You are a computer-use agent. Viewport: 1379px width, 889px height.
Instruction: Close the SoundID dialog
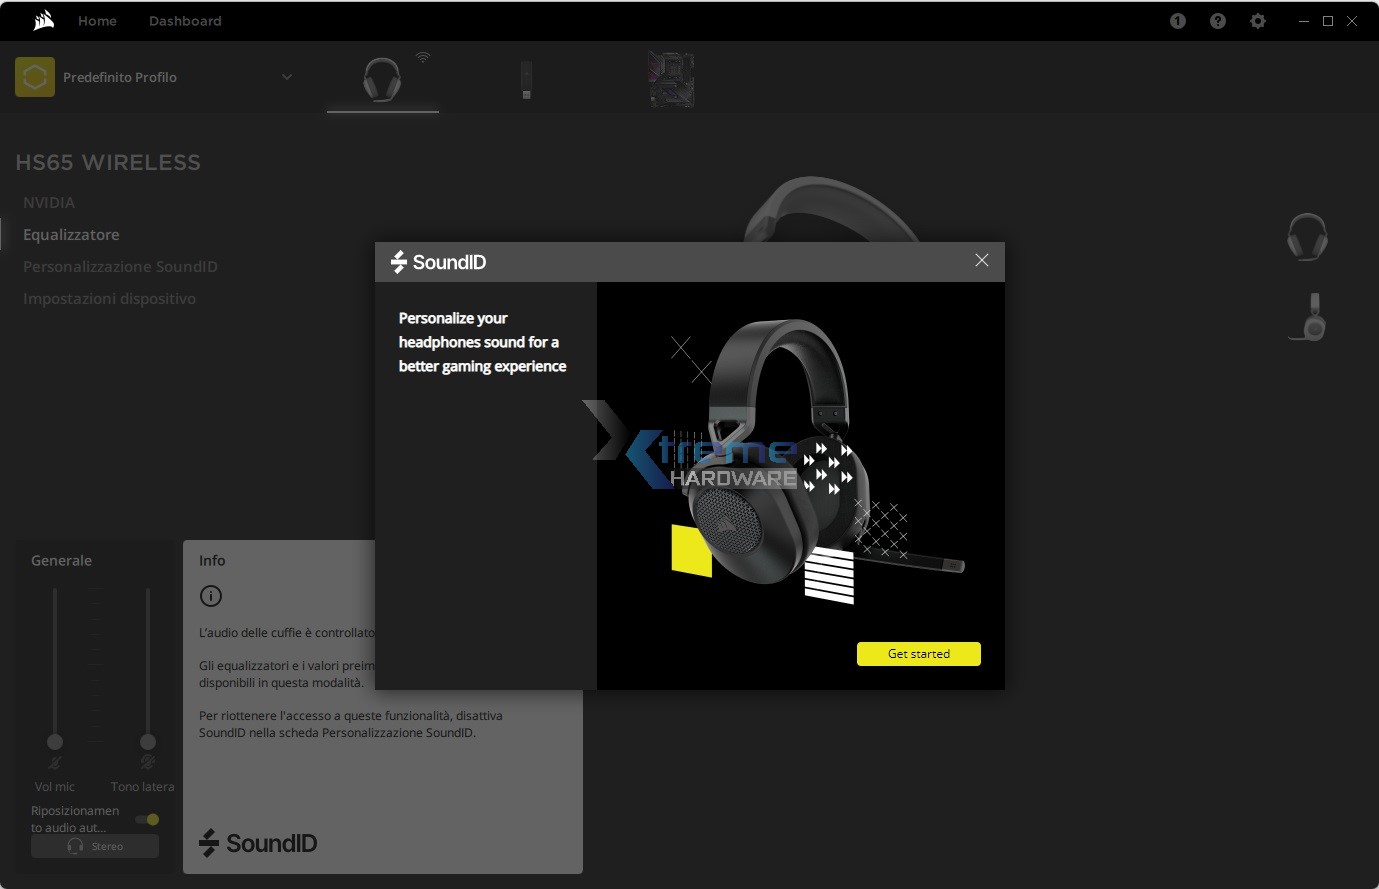click(981, 260)
